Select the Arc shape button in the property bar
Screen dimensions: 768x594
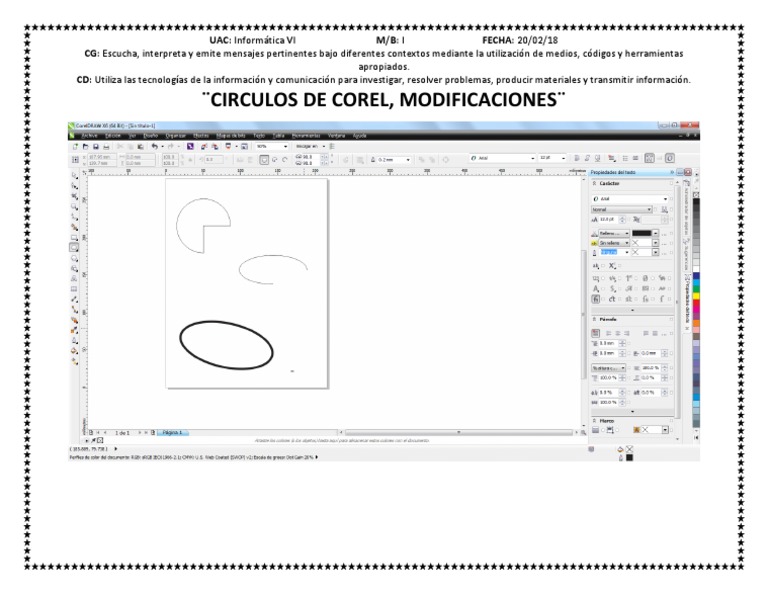coord(285,160)
